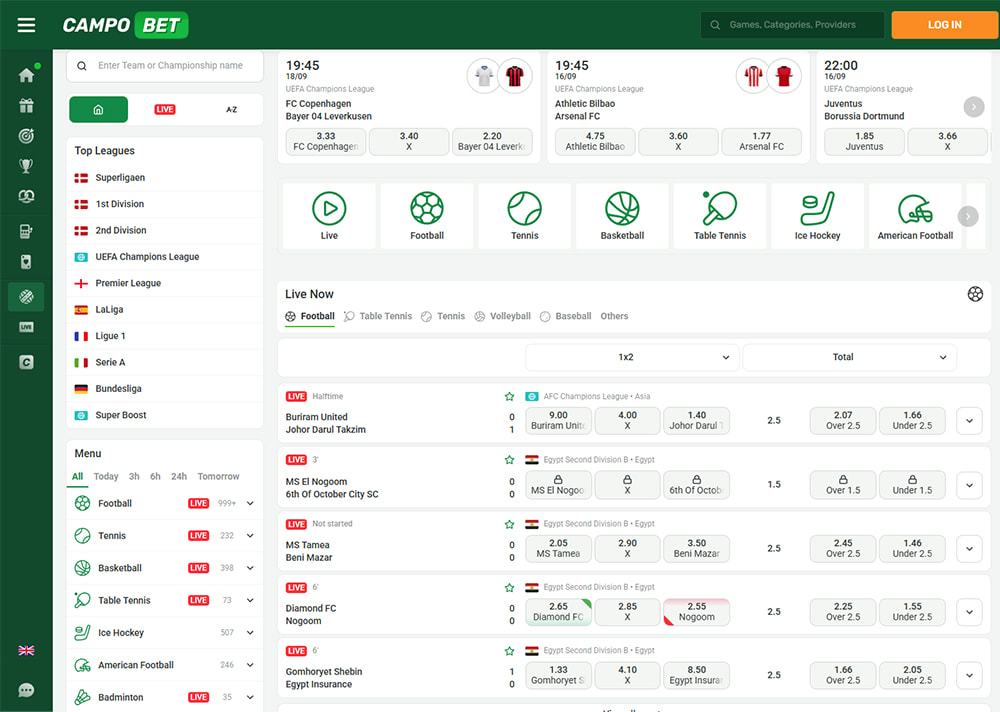The height and width of the screenshot is (712, 1000).
Task: Open the trophy tournaments sidebar icon
Action: [x=26, y=166]
